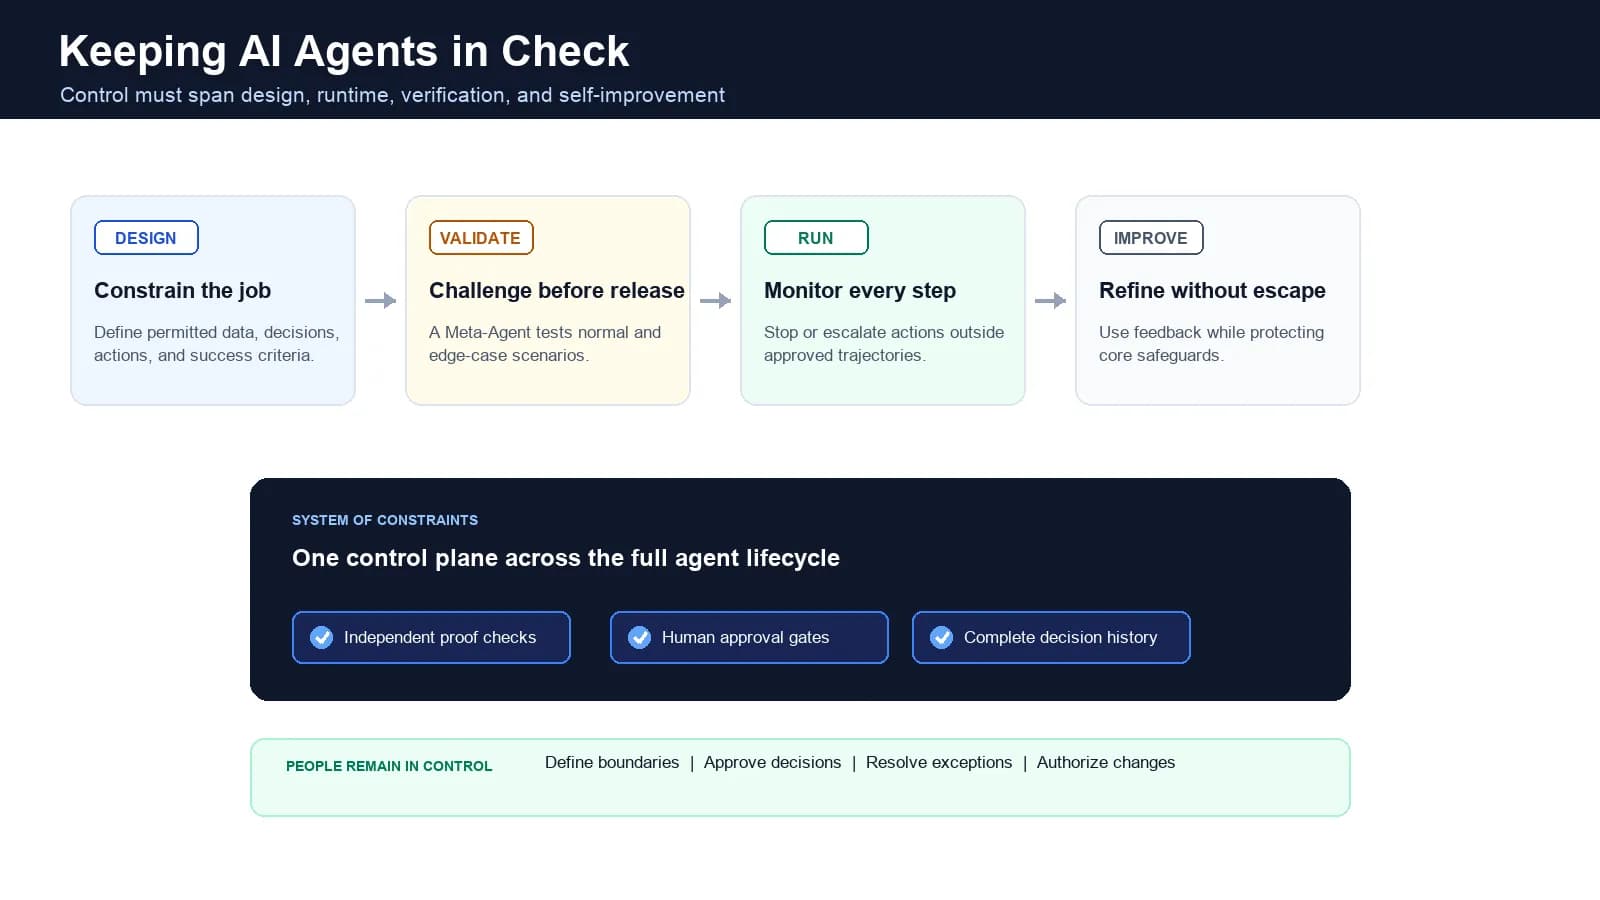Click the 'Define permitted data, decisions' description
This screenshot has height=900, width=1600.
point(217,343)
